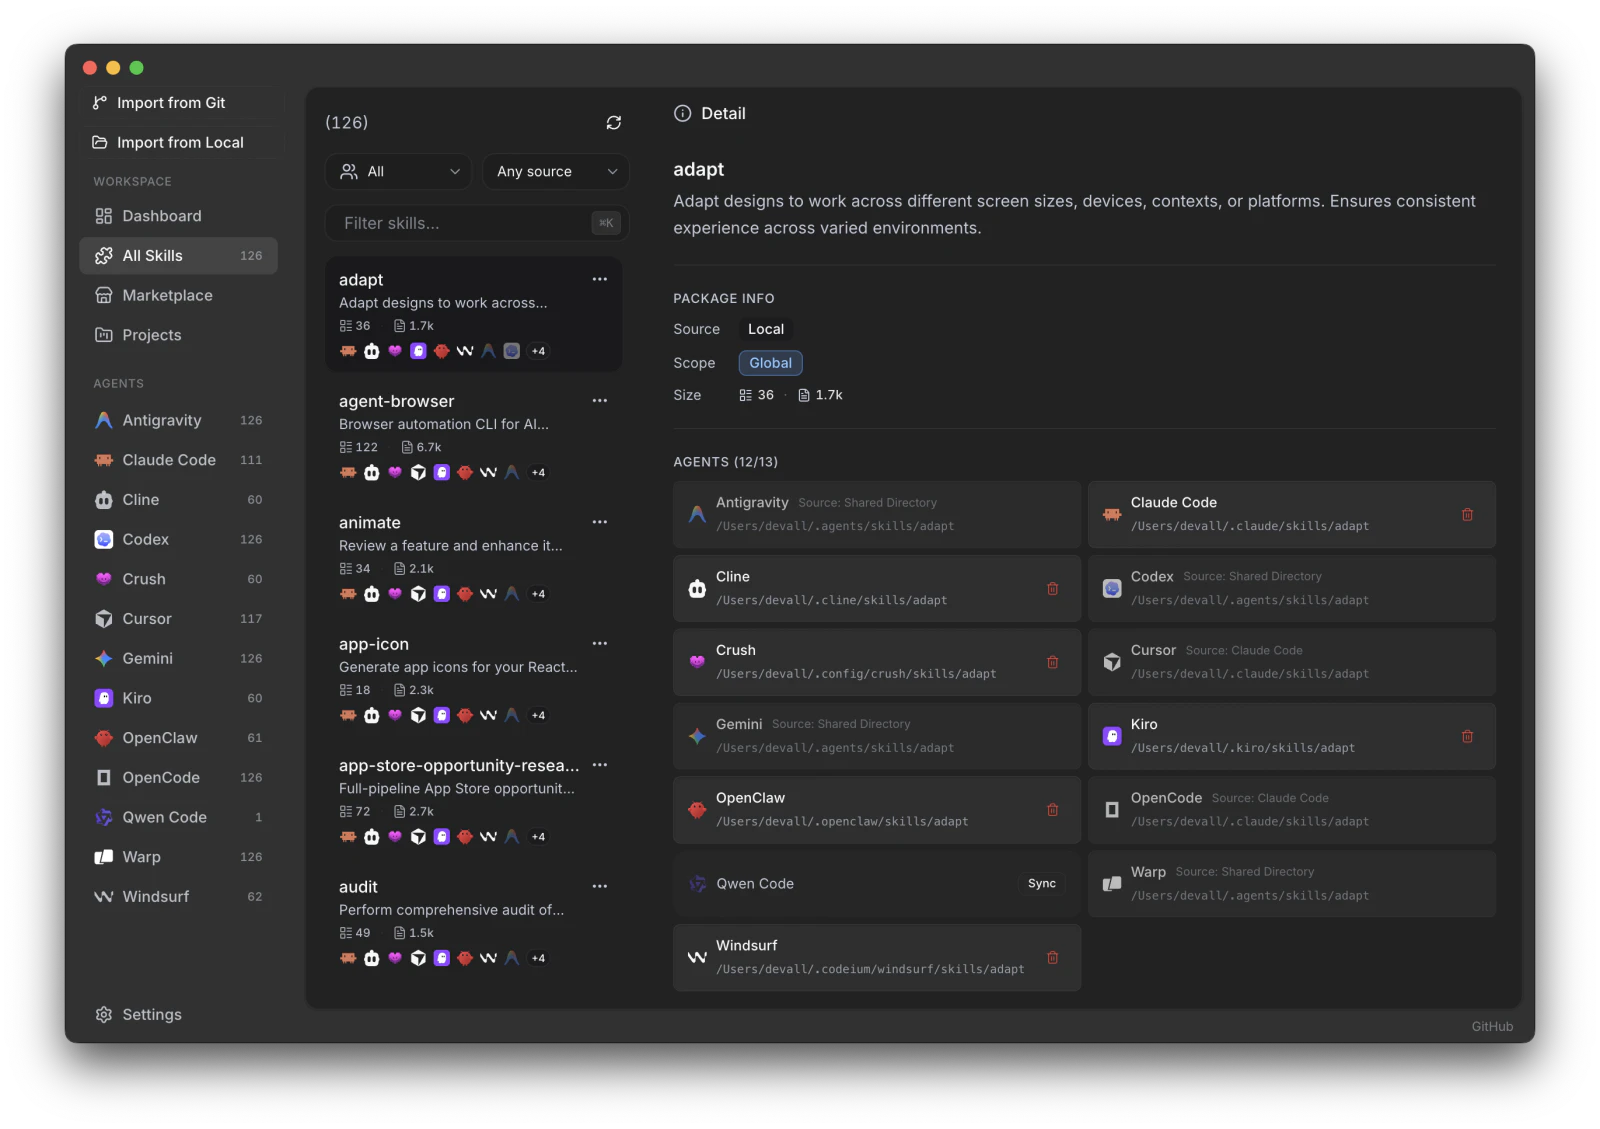Click the +4 agents badge on audit
This screenshot has width=1600, height=1129.
click(538, 958)
